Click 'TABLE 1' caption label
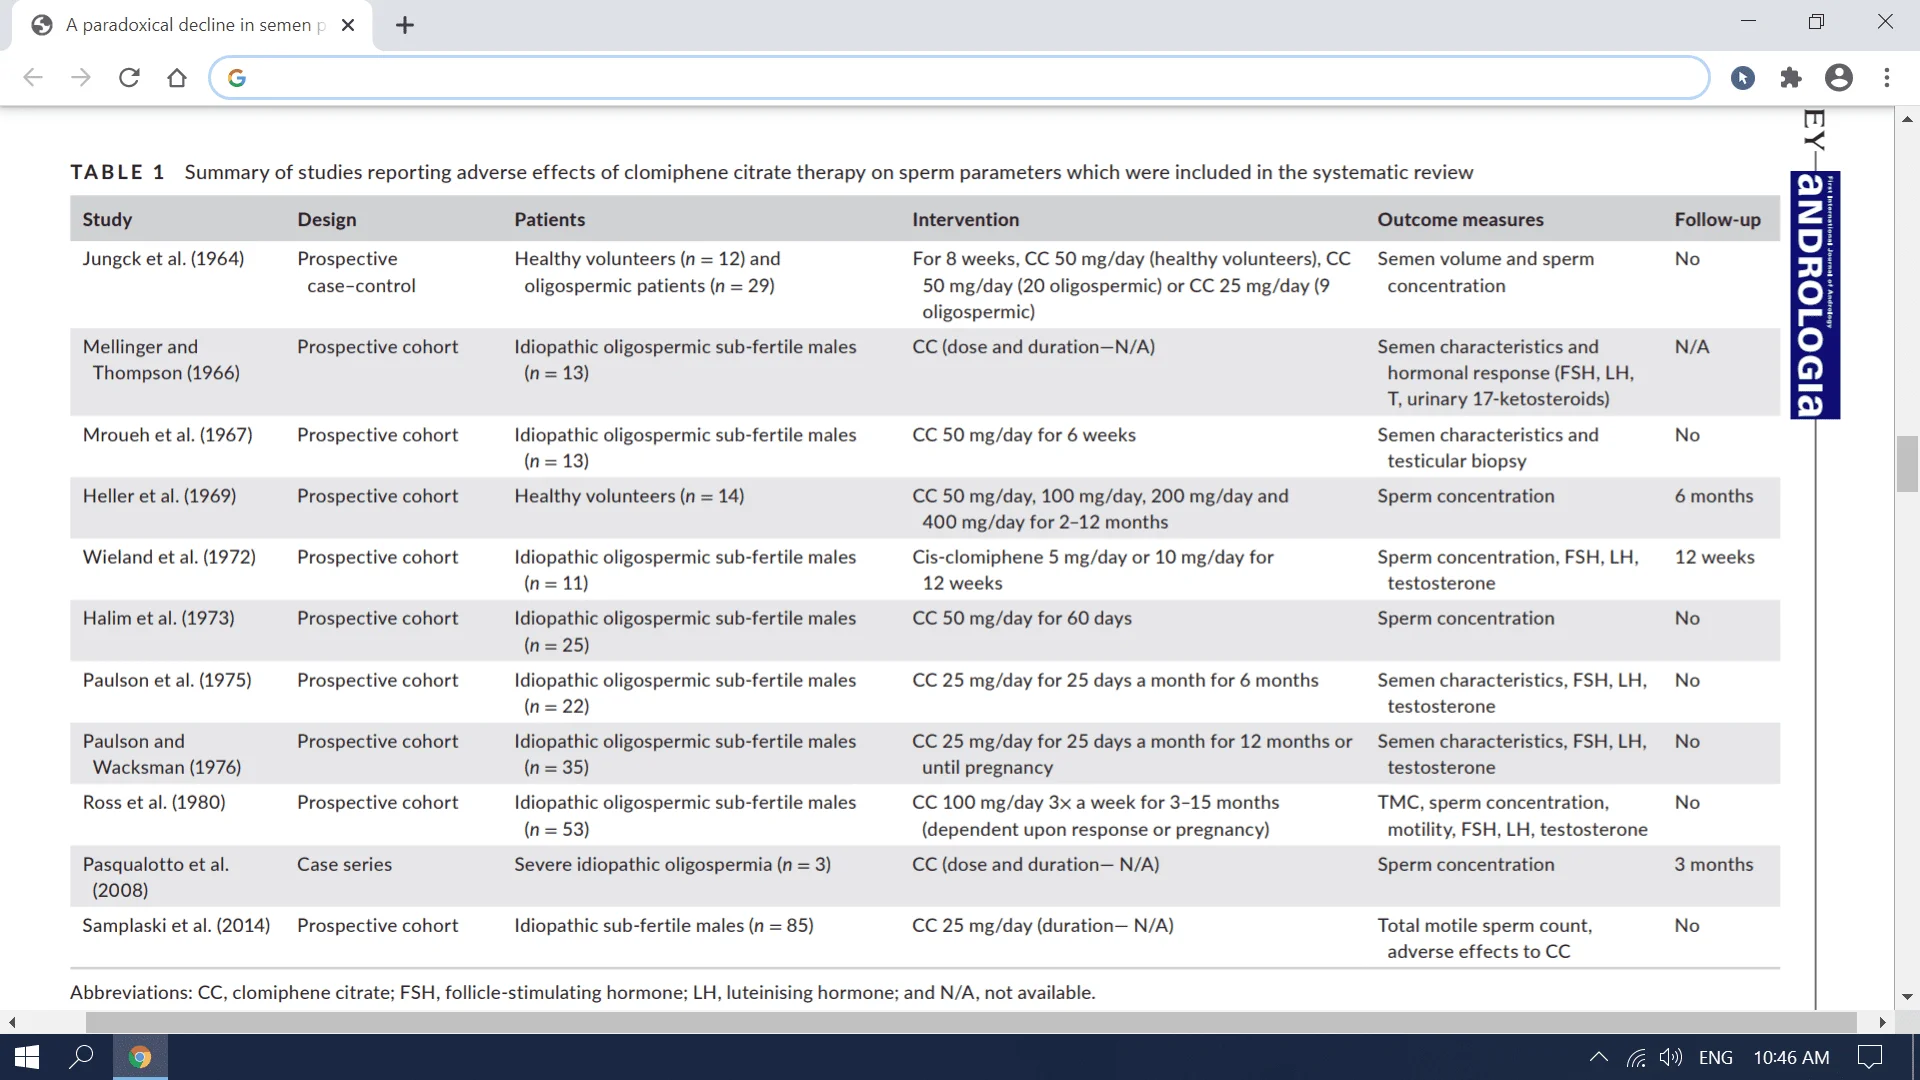Image resolution: width=1920 pixels, height=1080 pixels. pyautogui.click(x=117, y=172)
